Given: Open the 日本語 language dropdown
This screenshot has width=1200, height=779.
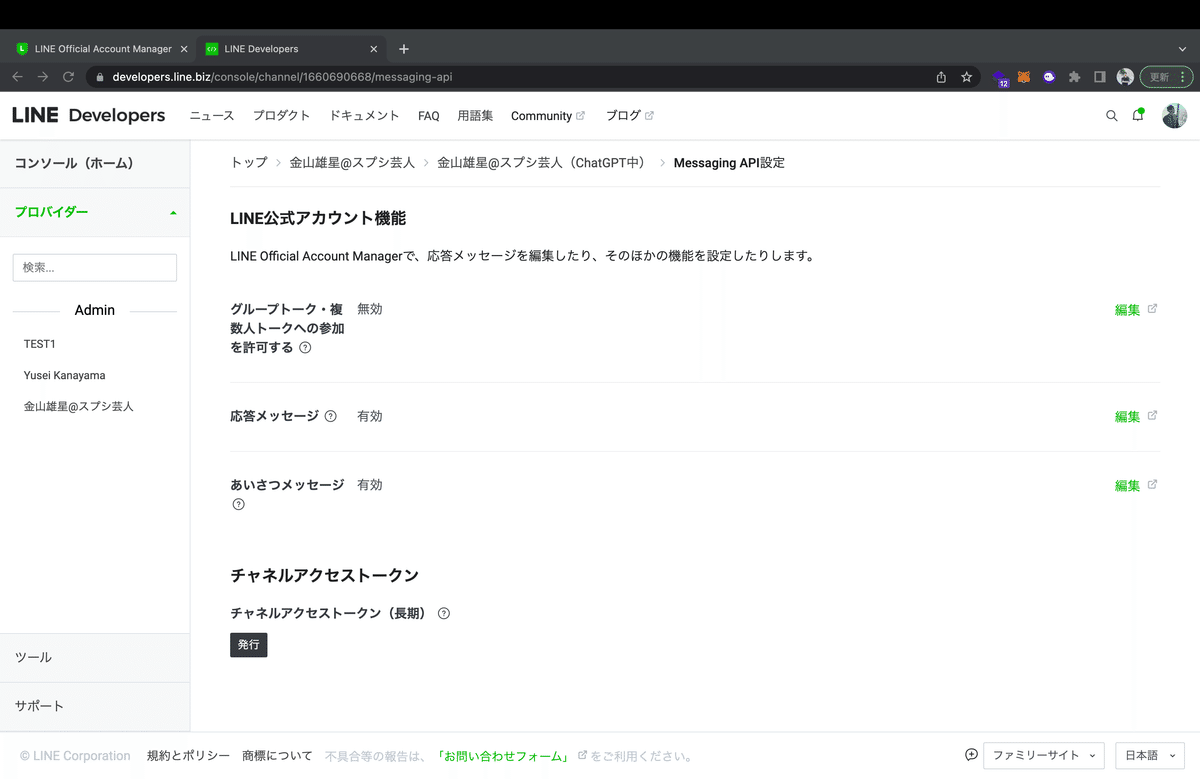Looking at the screenshot, I should 1149,756.
